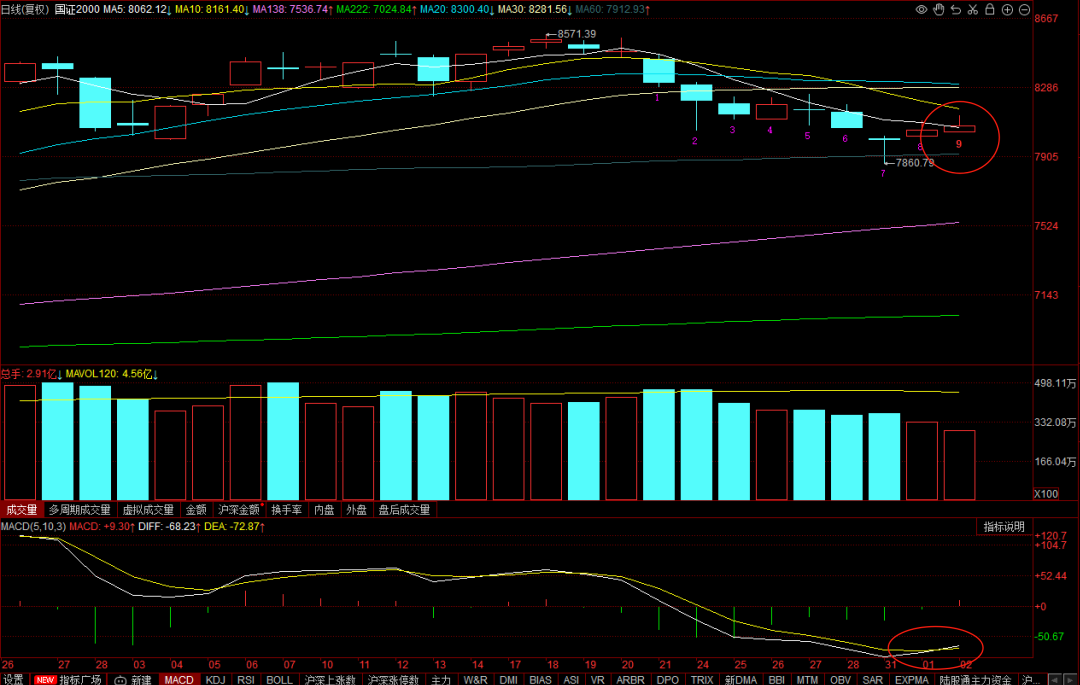Toggle the eye visibility icon
Image resolution: width=1080 pixels, height=685 pixels.
(922, 10)
